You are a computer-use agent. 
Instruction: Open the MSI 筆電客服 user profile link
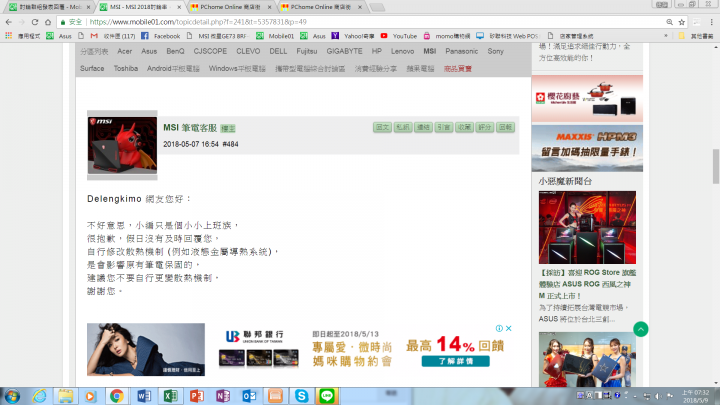pyautogui.click(x=190, y=128)
